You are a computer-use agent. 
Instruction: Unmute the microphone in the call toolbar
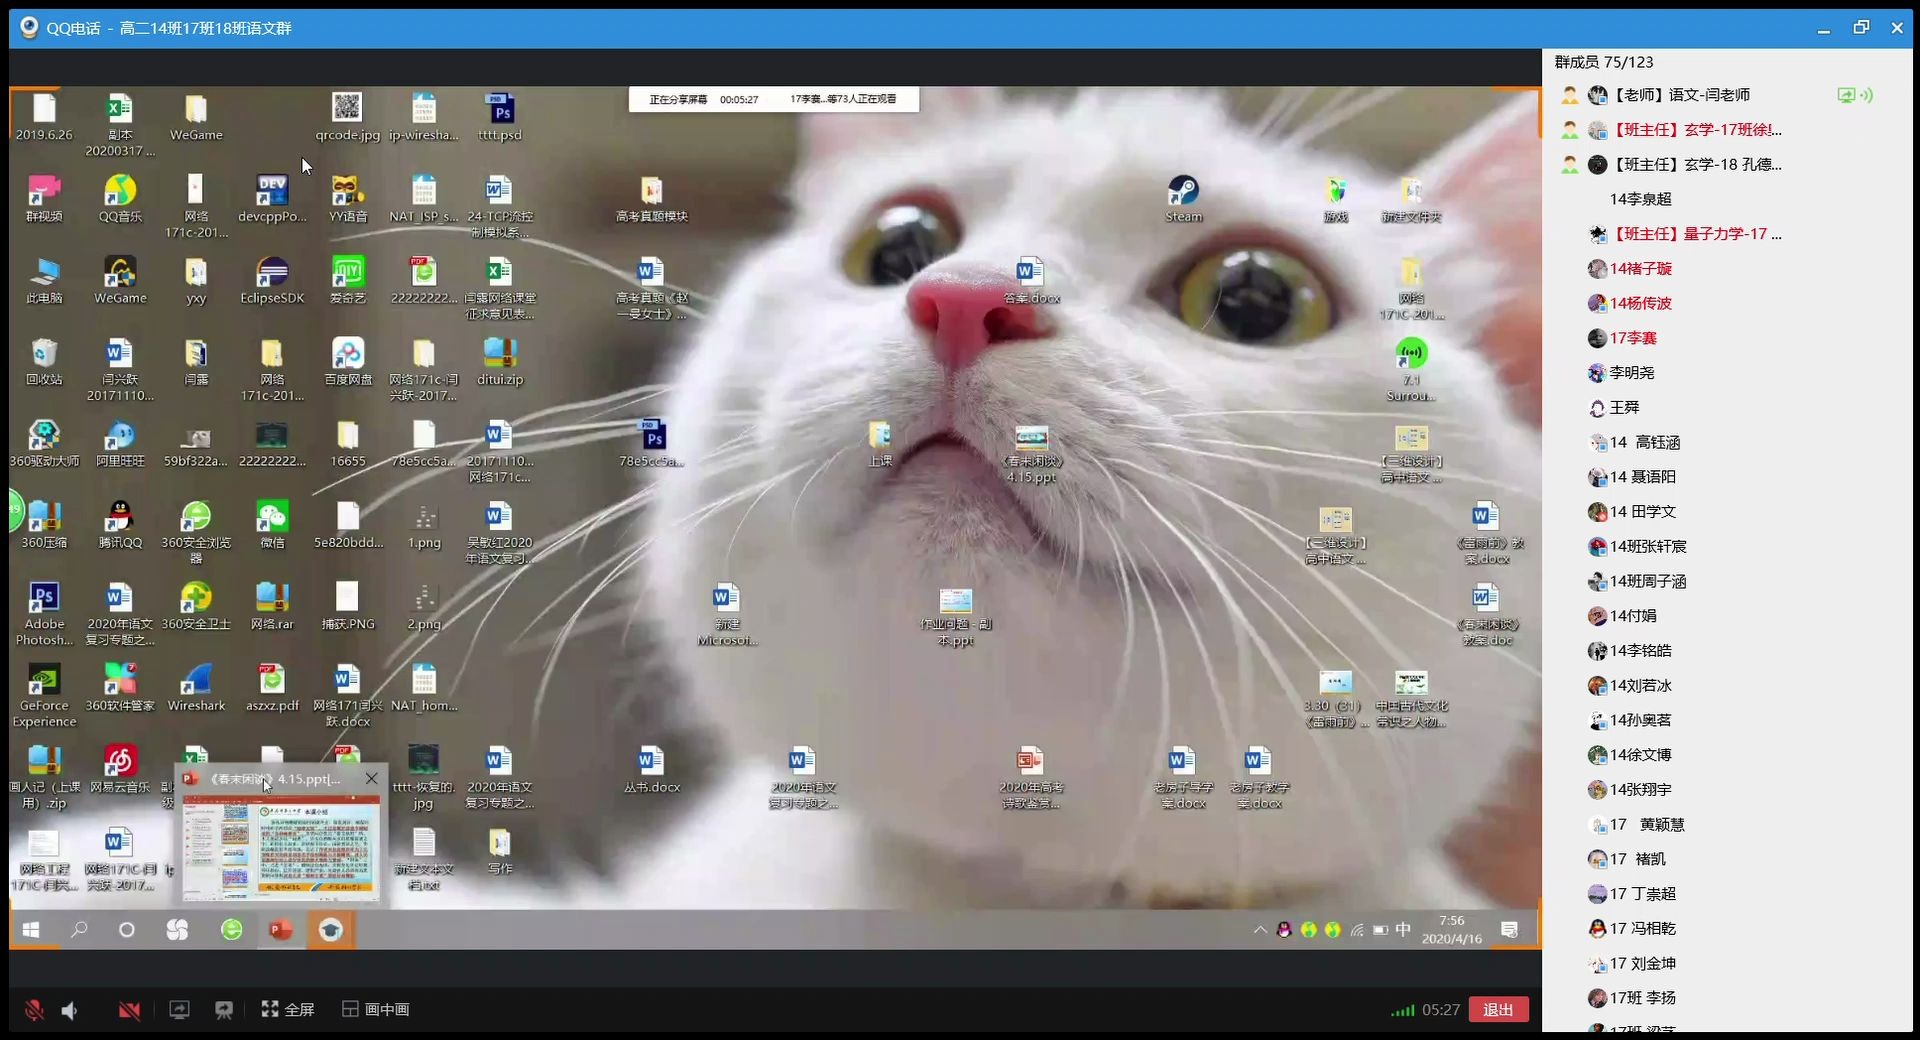point(34,1010)
